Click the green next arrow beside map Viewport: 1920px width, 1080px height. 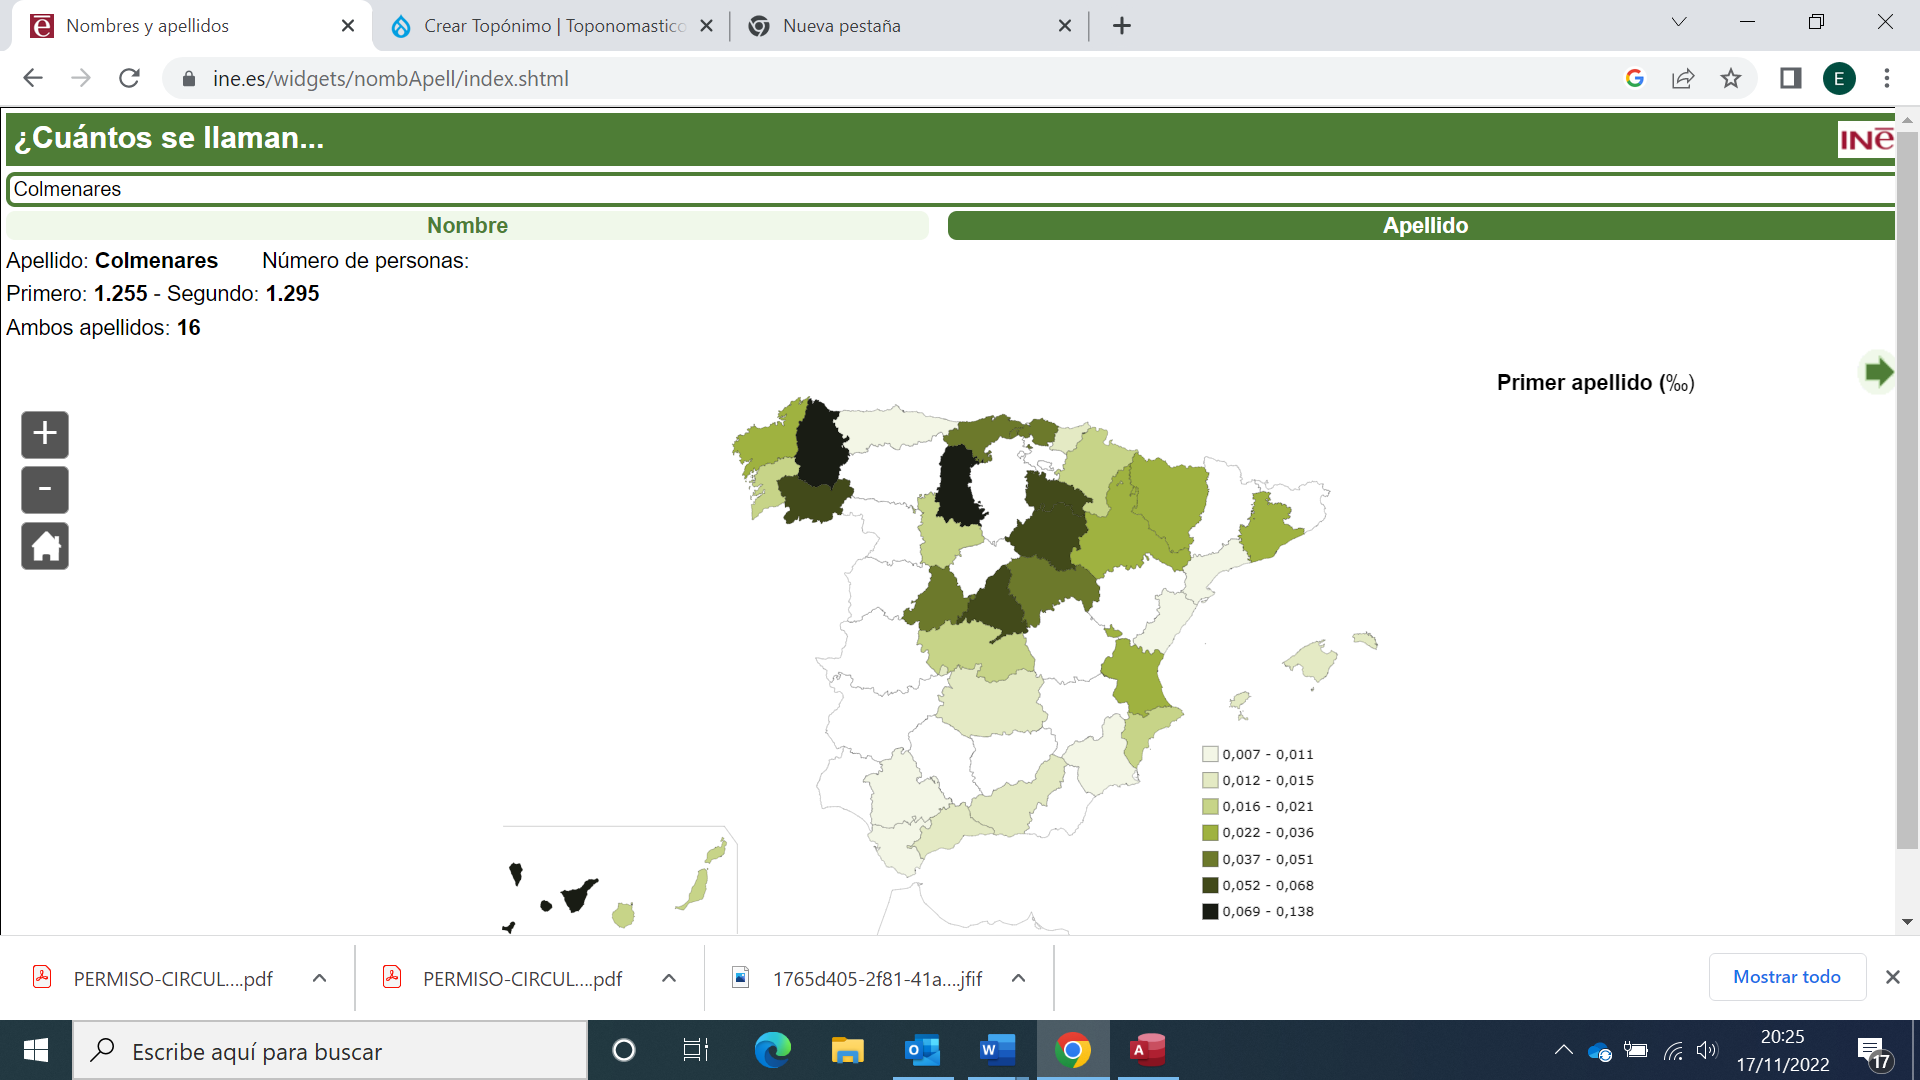pos(1878,372)
